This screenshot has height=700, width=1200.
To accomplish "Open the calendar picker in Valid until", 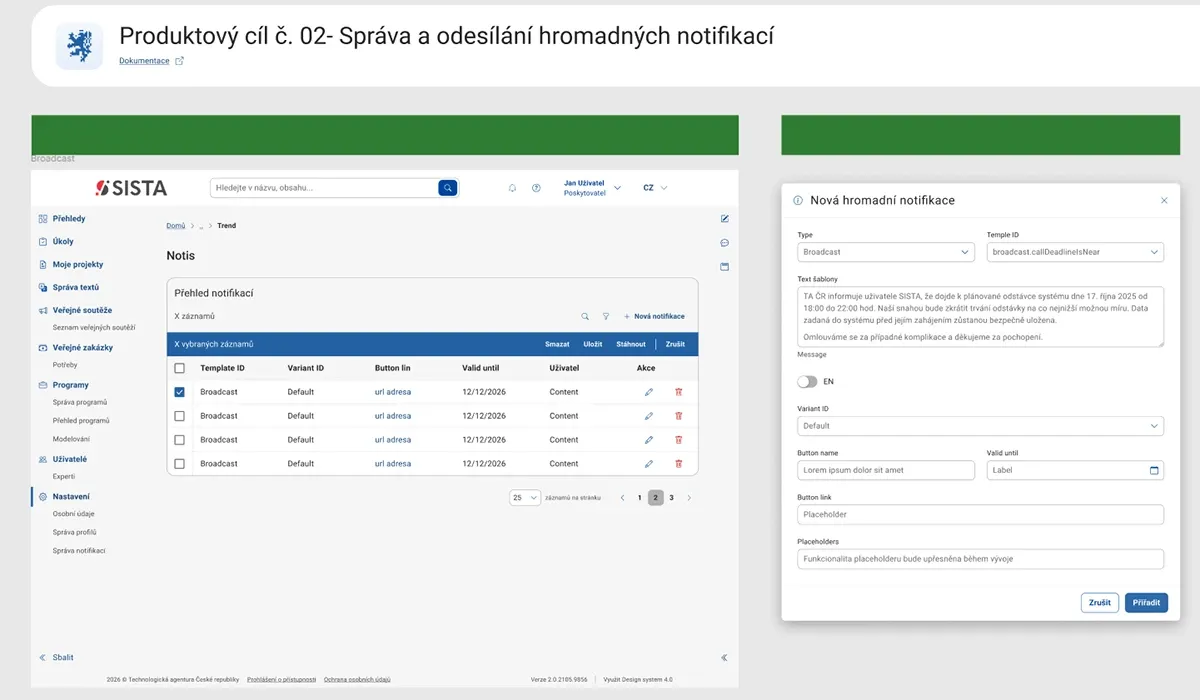I will (1154, 470).
